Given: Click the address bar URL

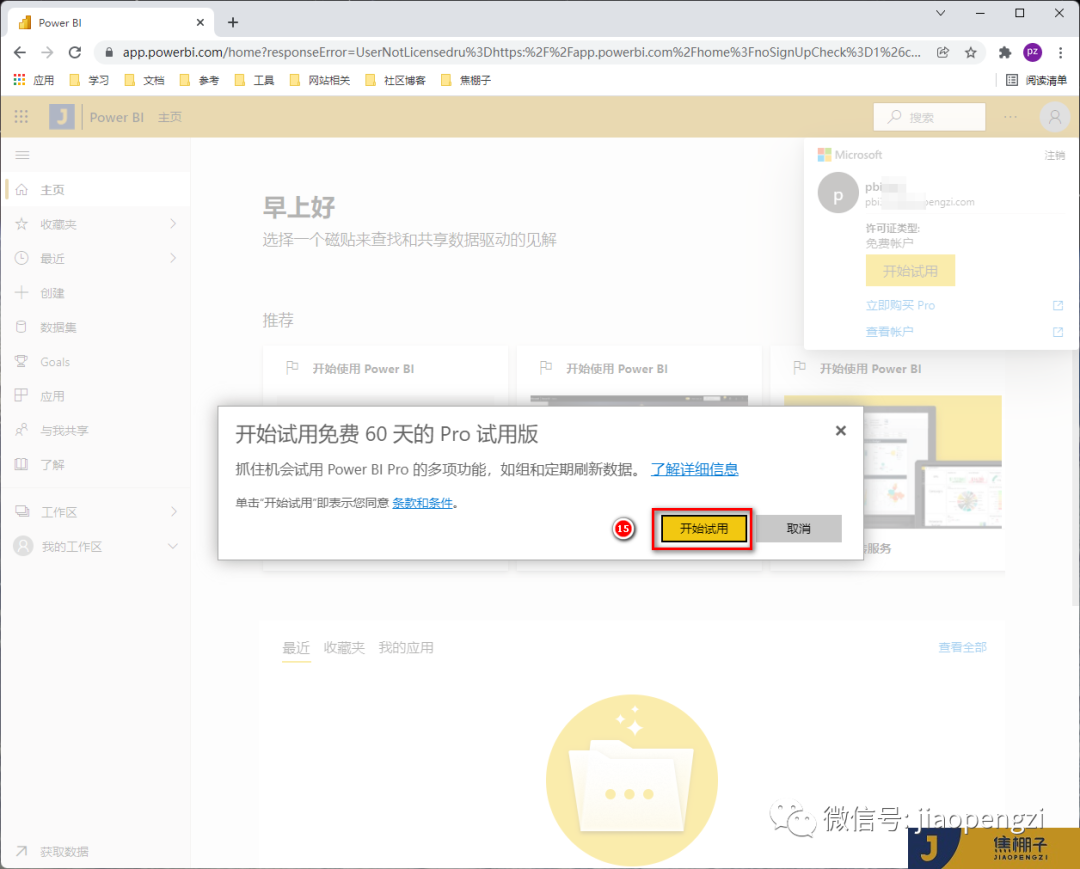Looking at the screenshot, I should coord(521,52).
